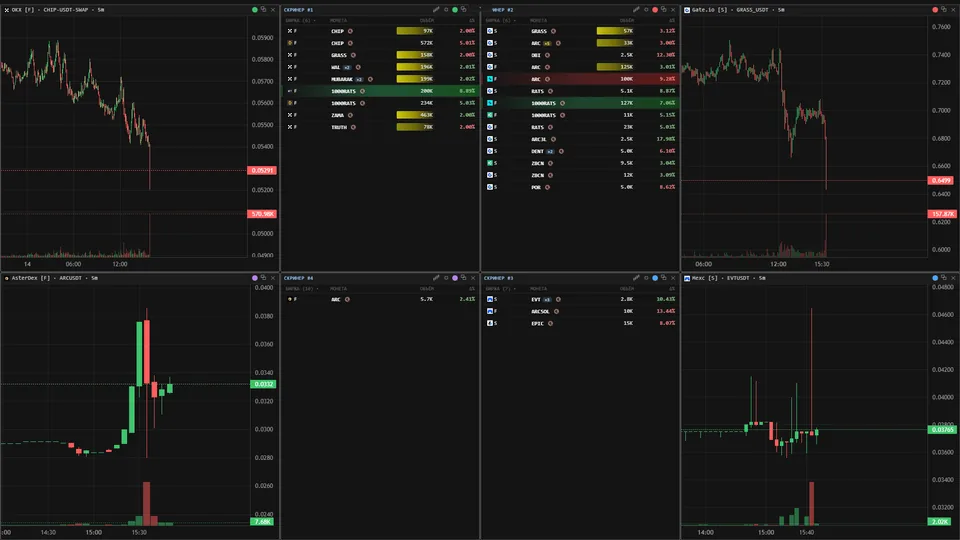
Task: Select red highlighted ARC row with 100K volume
Action: (x=580, y=79)
